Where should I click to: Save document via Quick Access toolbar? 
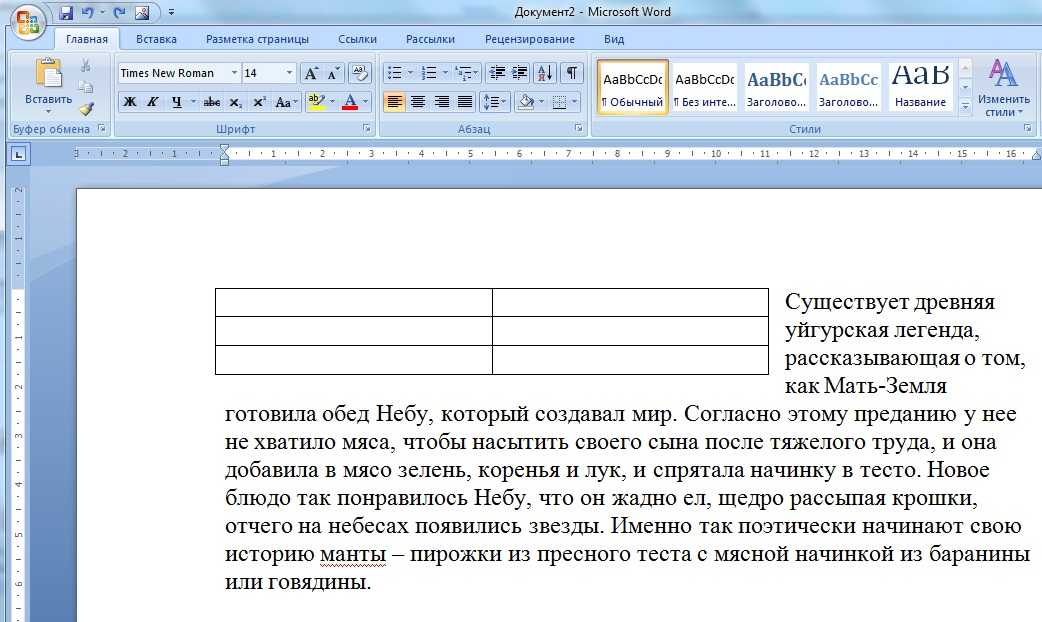pos(66,13)
